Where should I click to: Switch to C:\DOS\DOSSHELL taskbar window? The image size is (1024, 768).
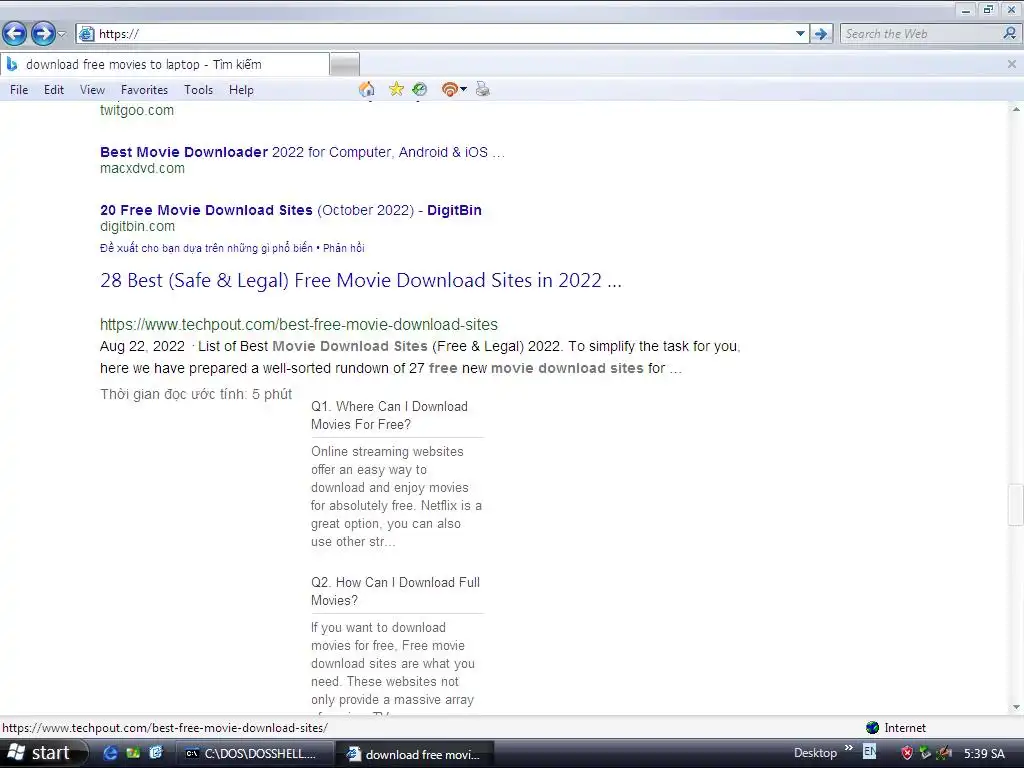(x=255, y=754)
